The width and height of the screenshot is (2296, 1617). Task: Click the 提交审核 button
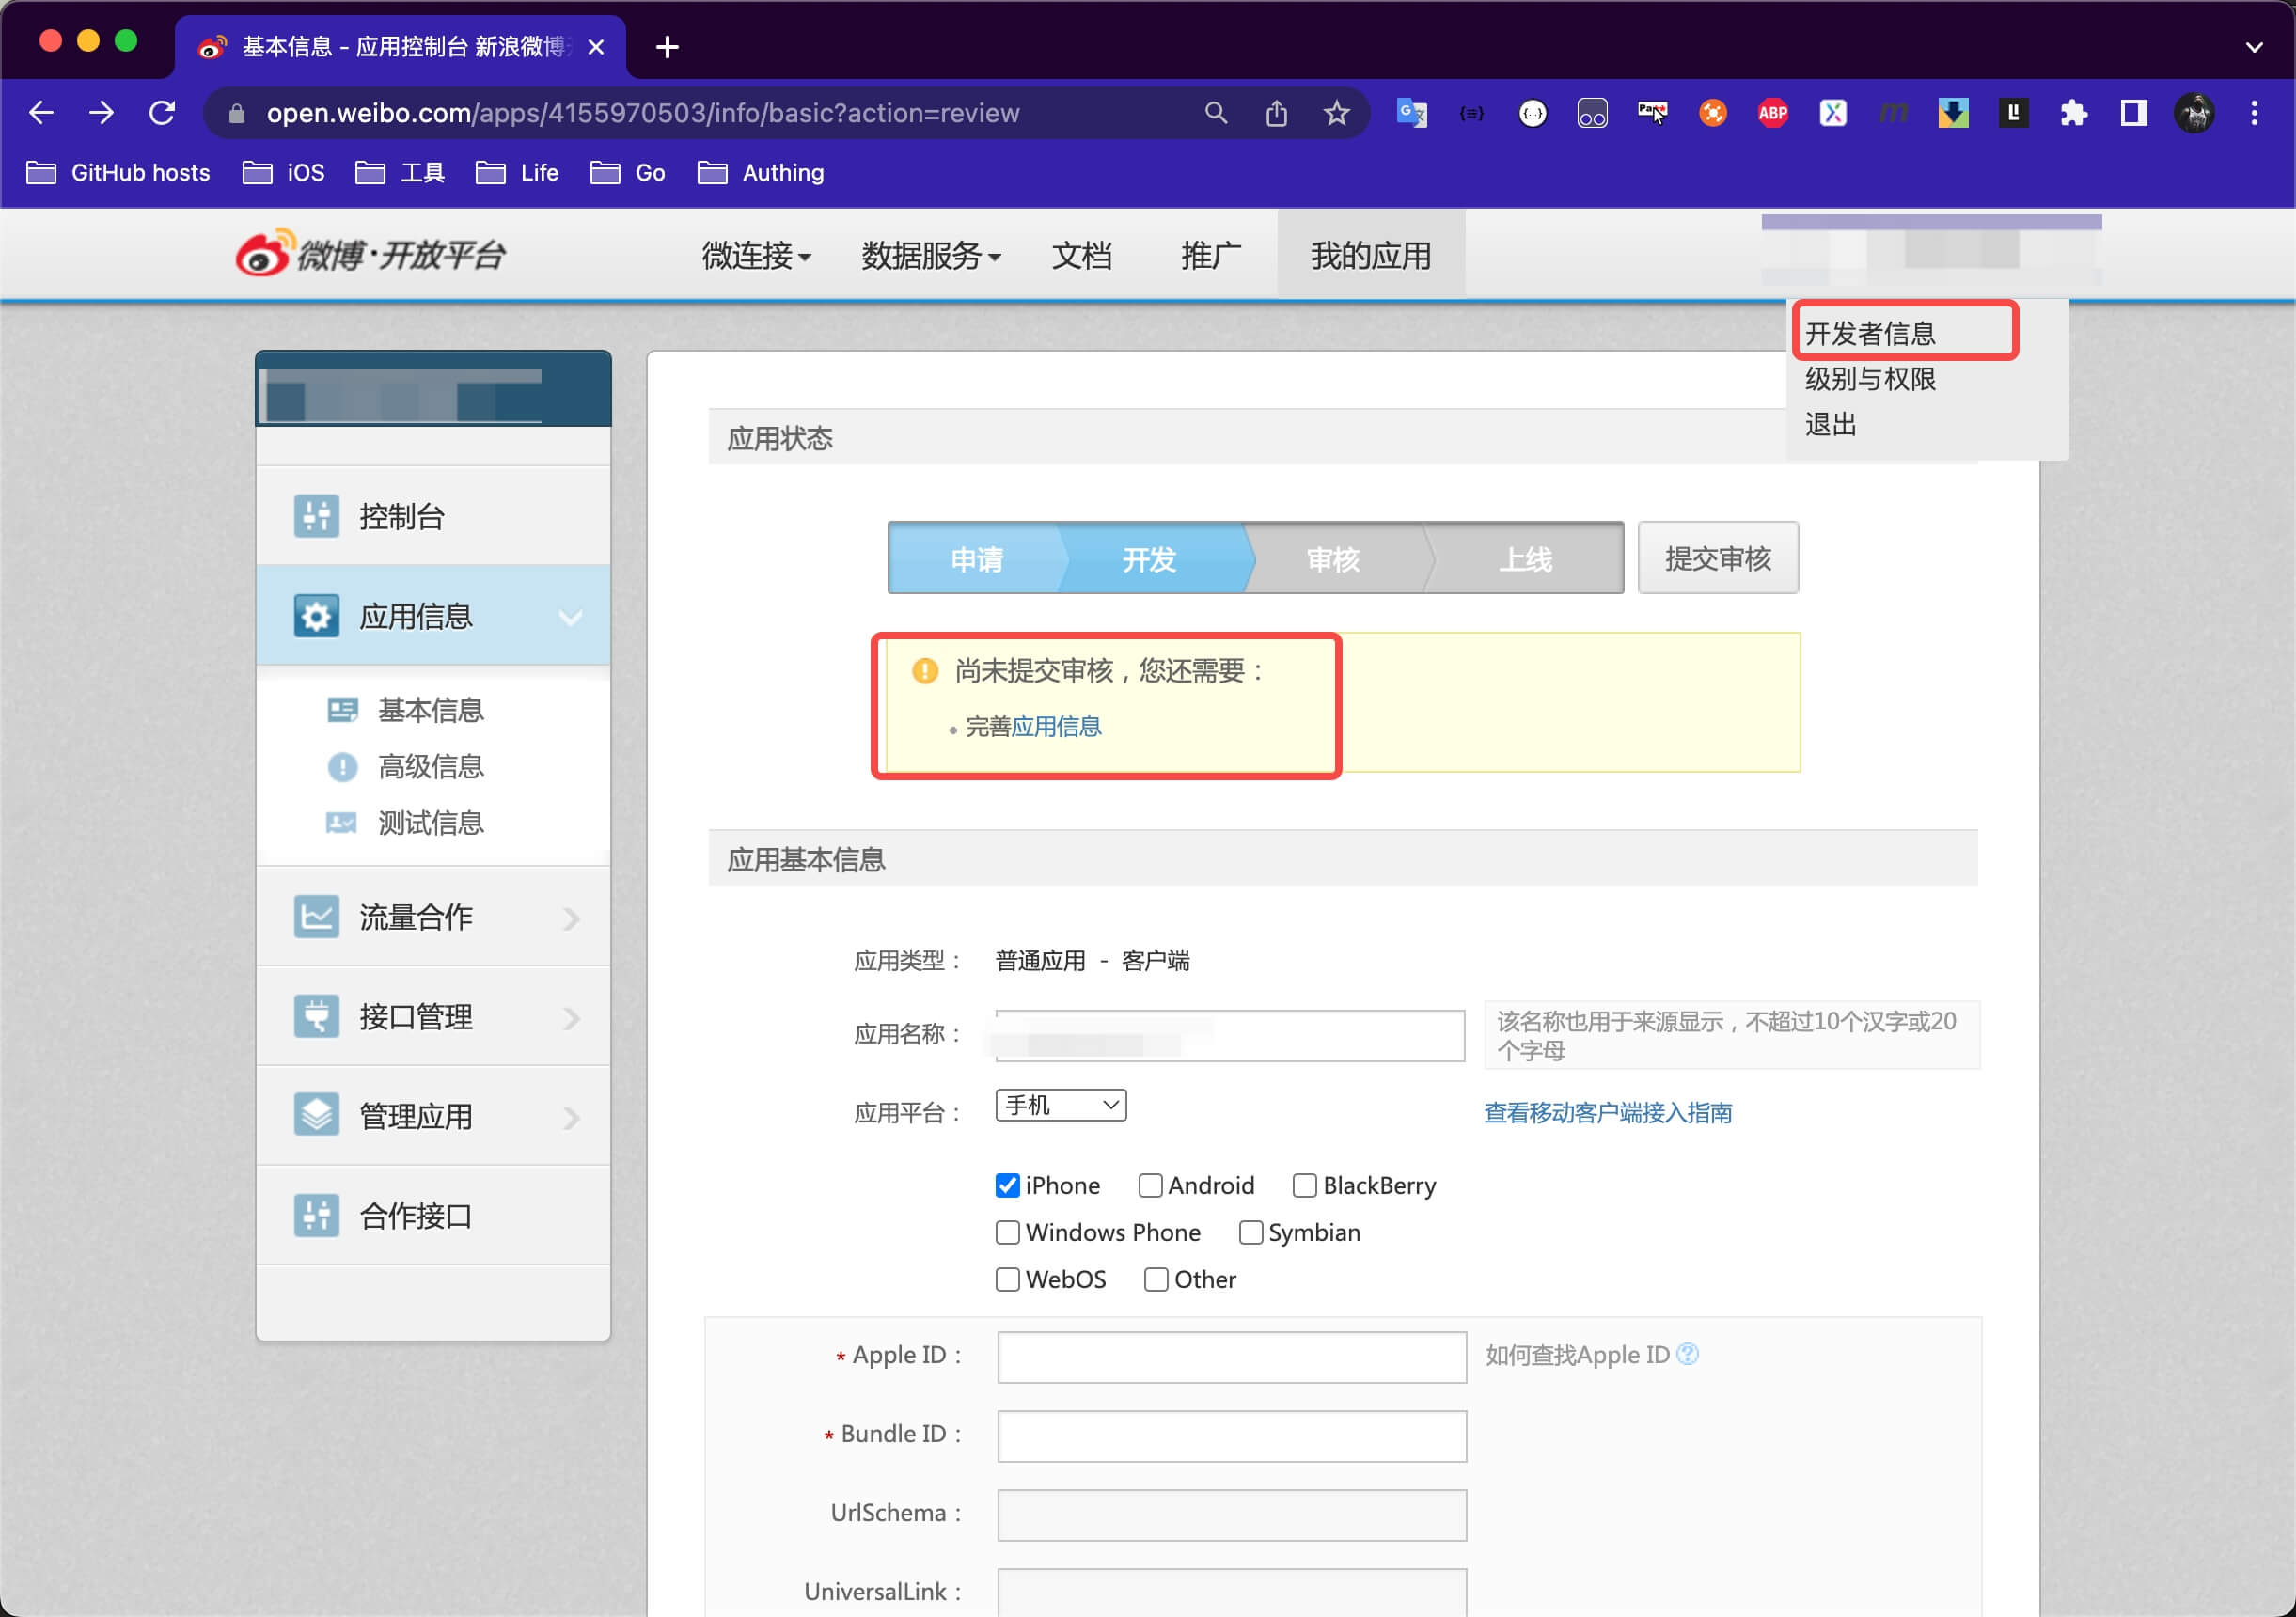tap(1717, 558)
